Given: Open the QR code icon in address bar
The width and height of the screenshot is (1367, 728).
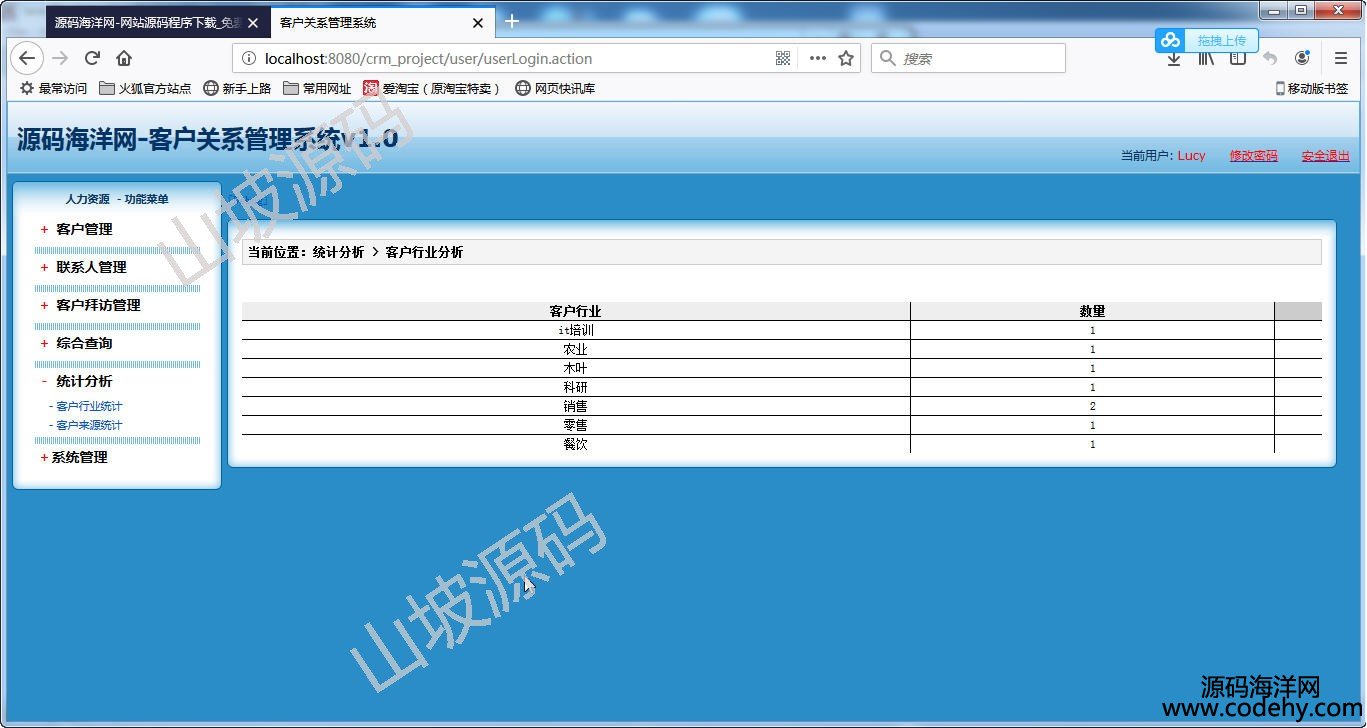Looking at the screenshot, I should 783,59.
